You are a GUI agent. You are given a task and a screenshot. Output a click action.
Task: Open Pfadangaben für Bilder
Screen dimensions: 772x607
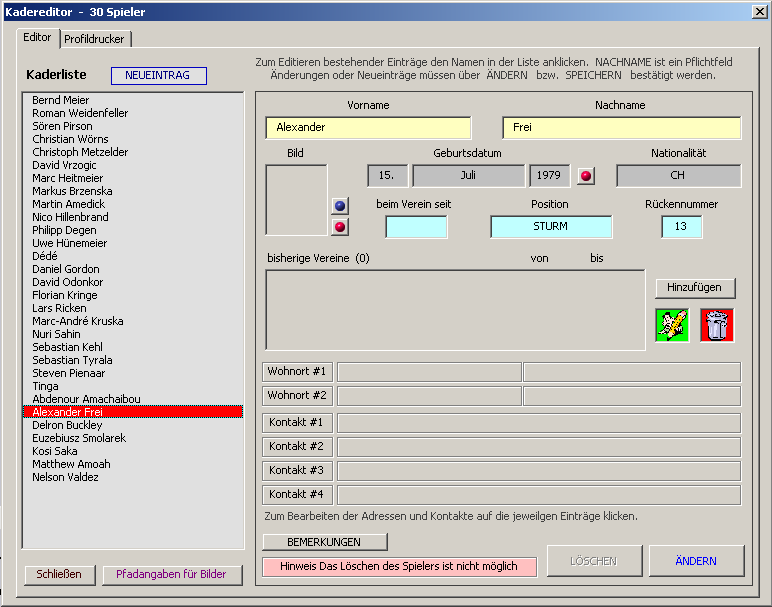point(172,575)
